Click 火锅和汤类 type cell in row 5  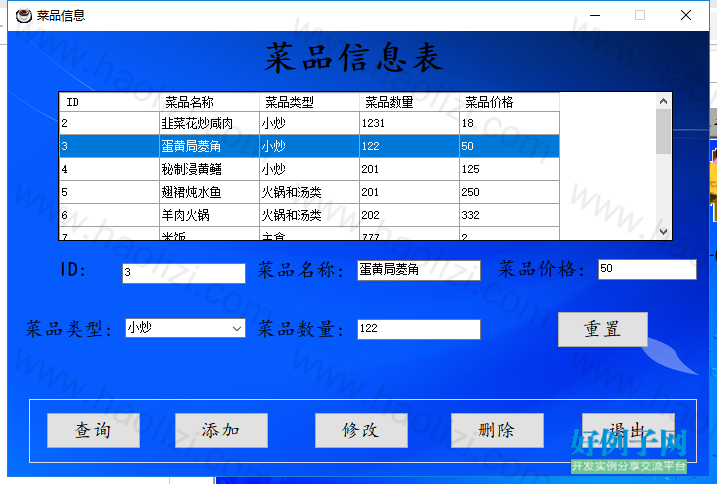[310, 192]
